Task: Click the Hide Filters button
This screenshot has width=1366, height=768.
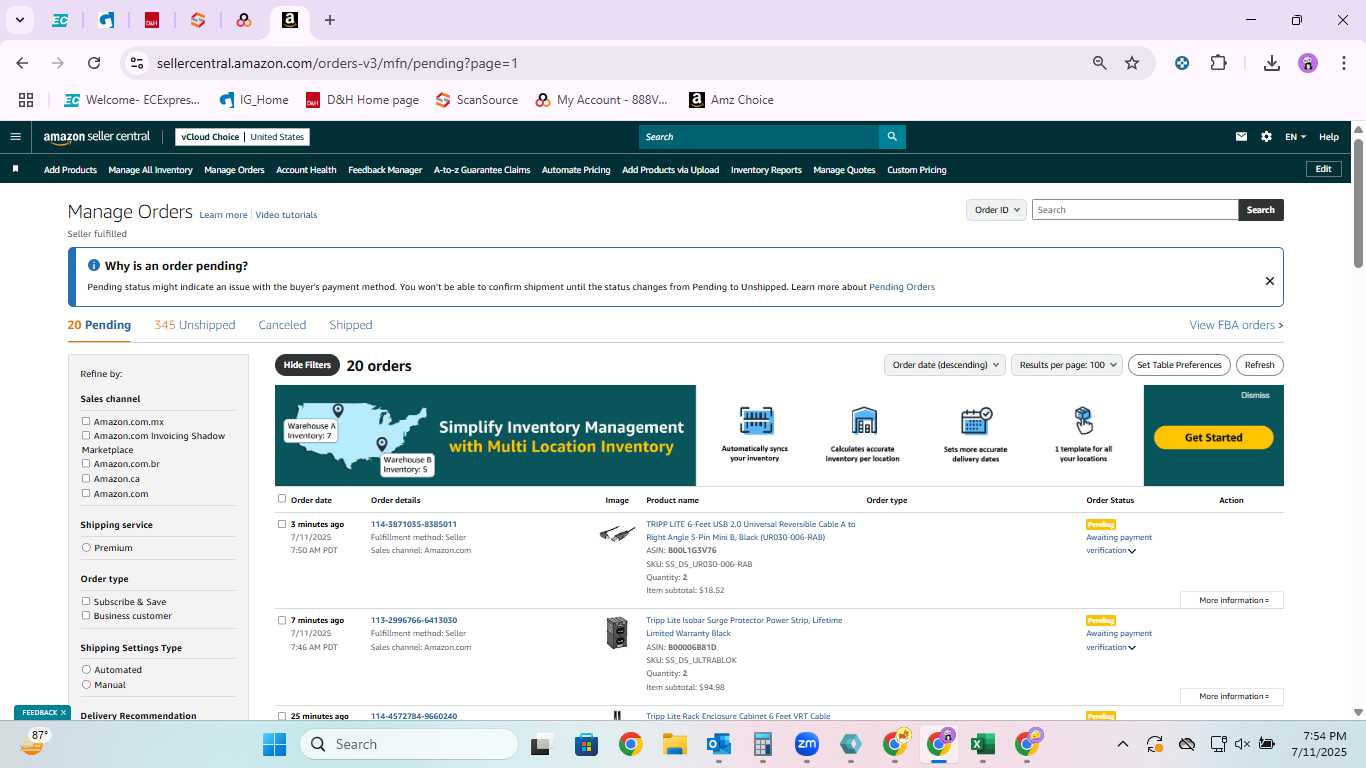Action: coord(307,365)
